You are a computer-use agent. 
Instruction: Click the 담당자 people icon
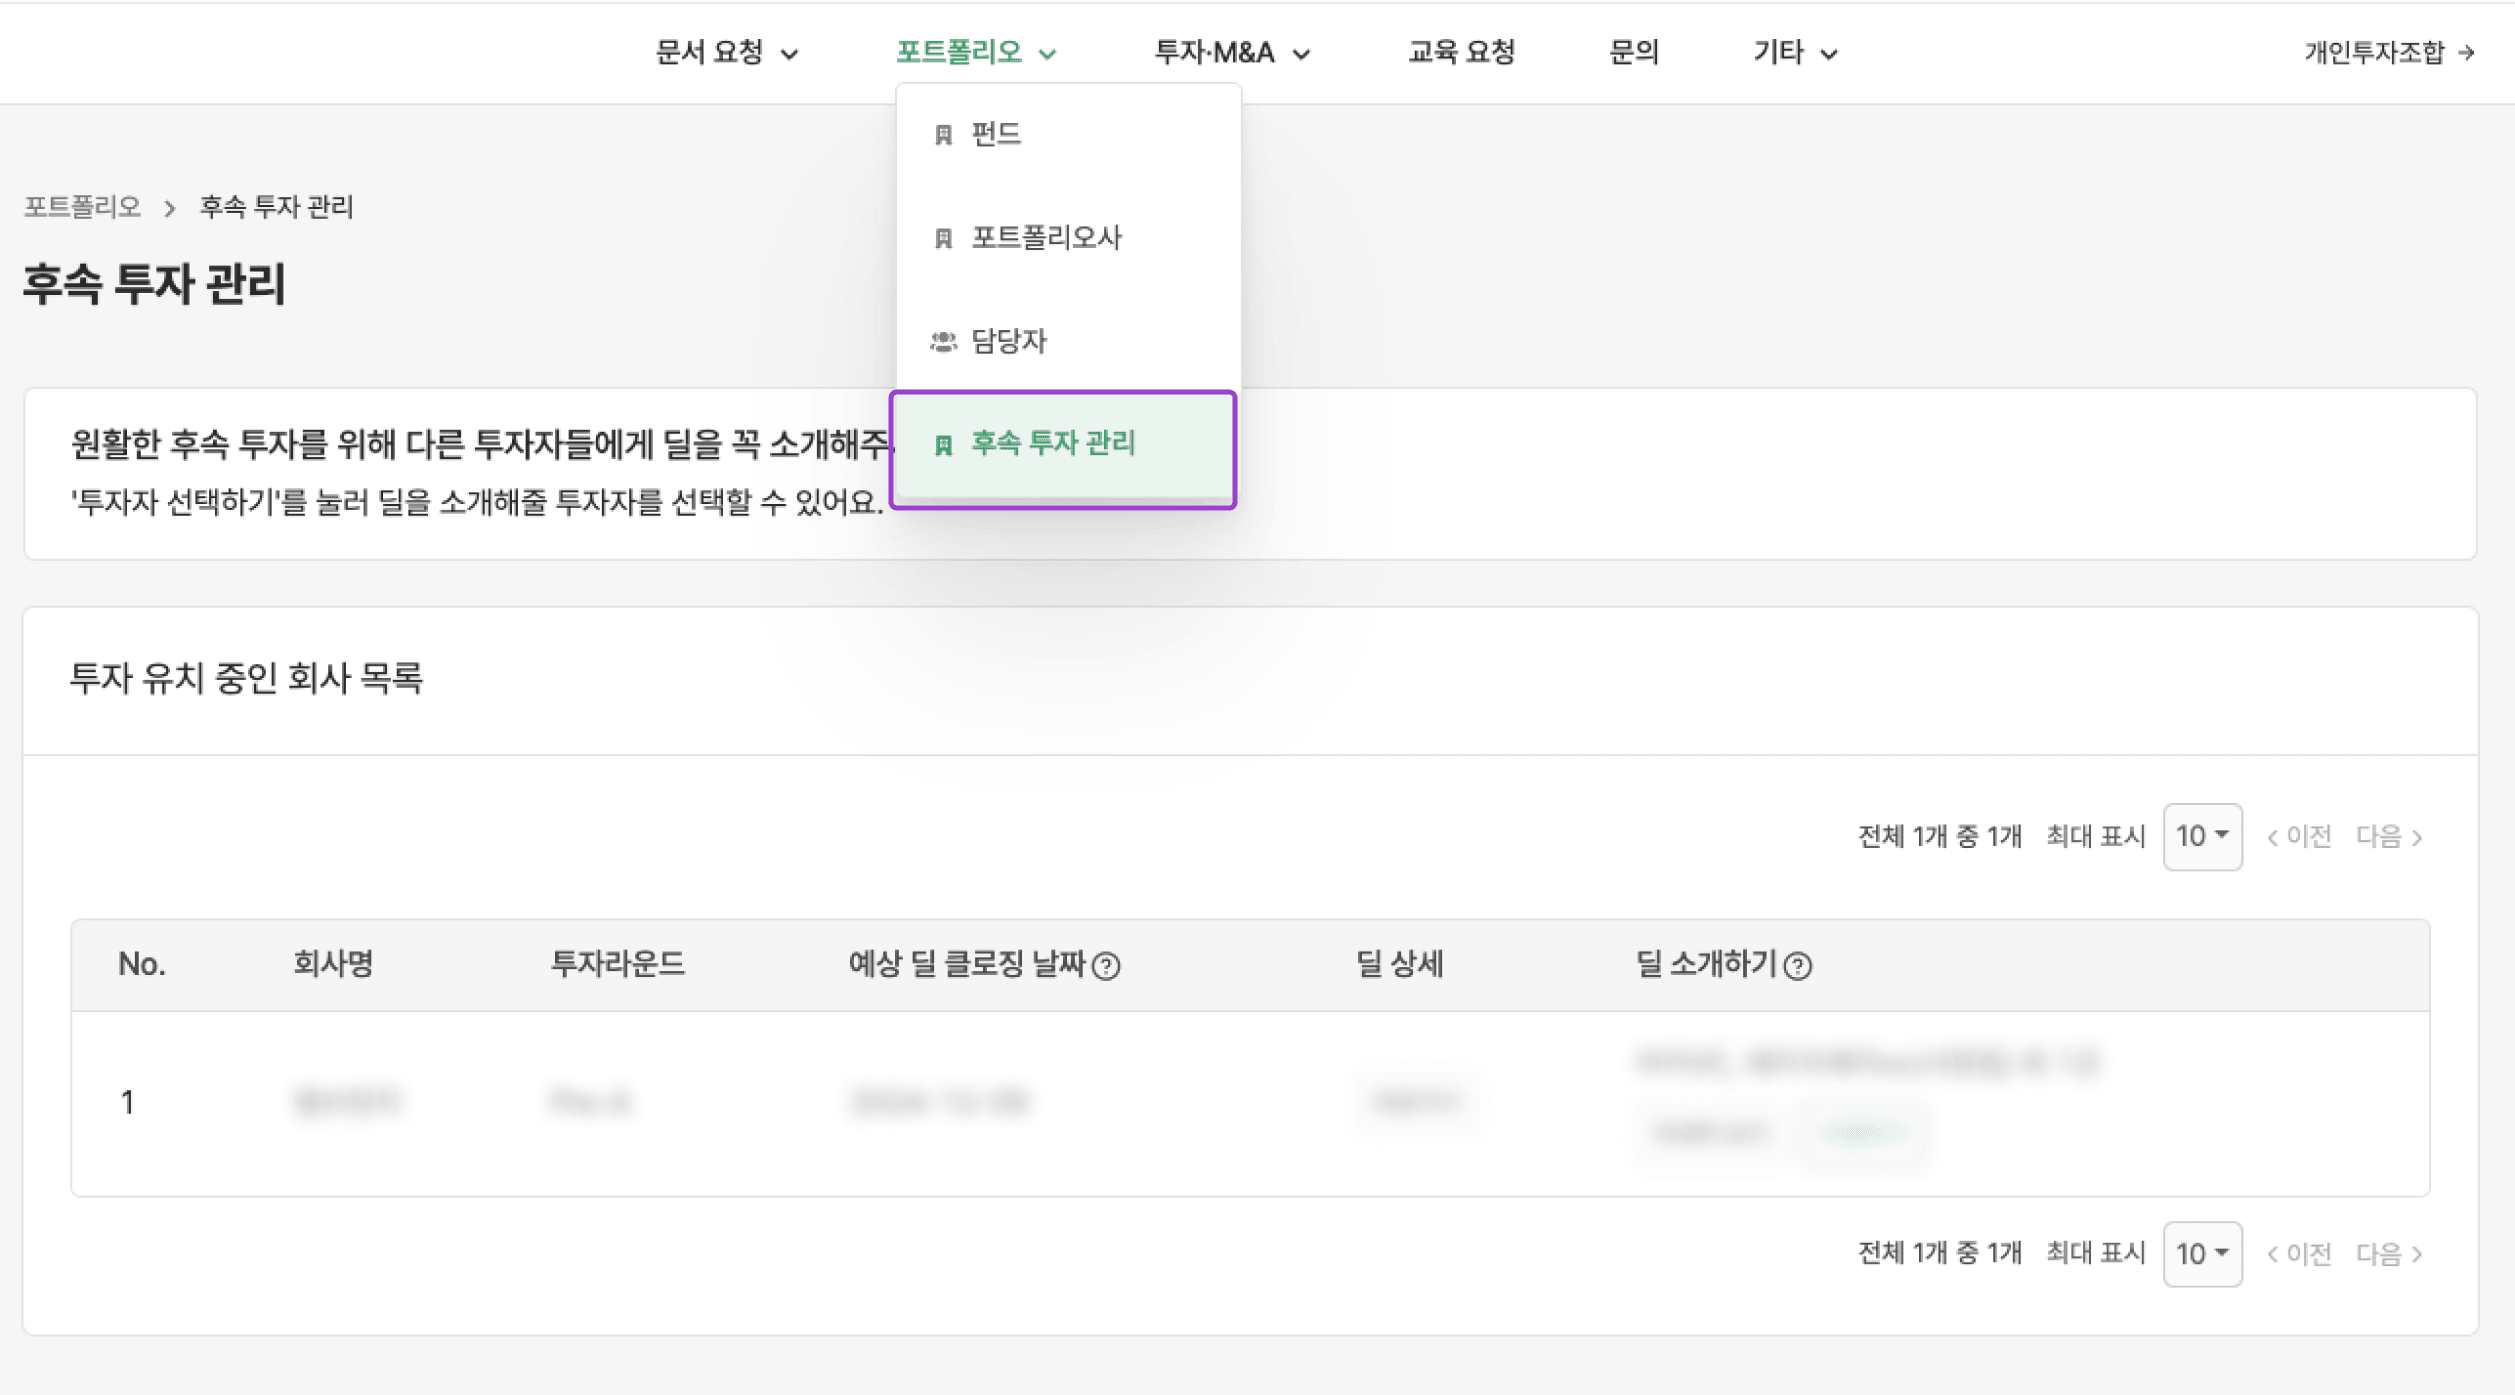tap(942, 342)
